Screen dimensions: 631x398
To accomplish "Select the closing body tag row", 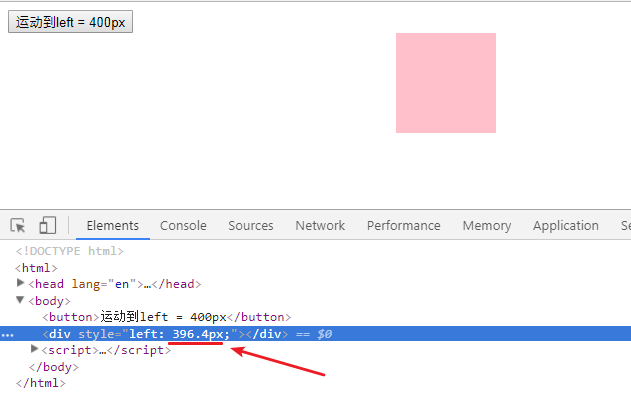I will 54,367.
